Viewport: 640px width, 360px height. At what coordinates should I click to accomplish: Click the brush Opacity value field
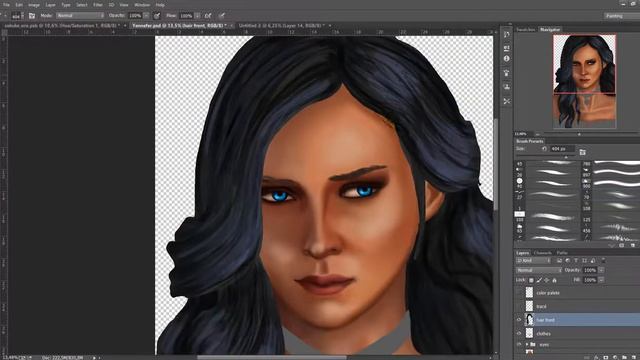pyautogui.click(x=135, y=16)
